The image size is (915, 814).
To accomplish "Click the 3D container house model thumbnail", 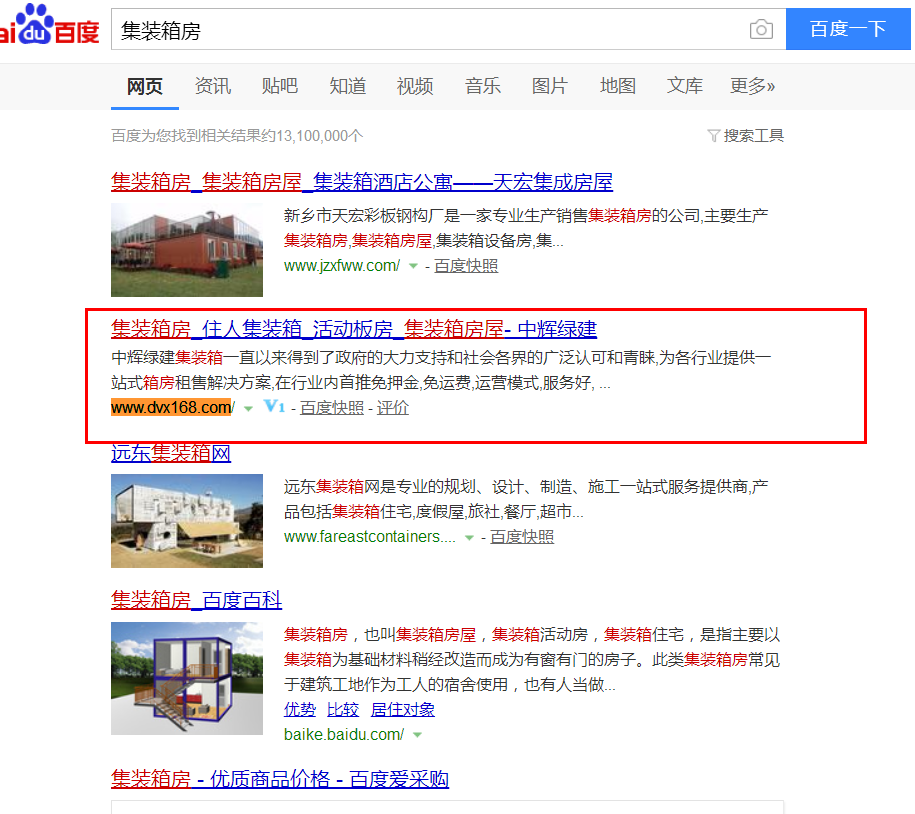I will pyautogui.click(x=187, y=678).
